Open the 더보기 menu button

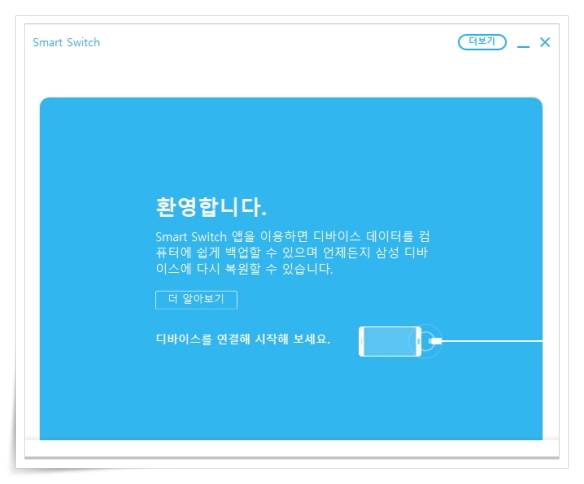(482, 42)
